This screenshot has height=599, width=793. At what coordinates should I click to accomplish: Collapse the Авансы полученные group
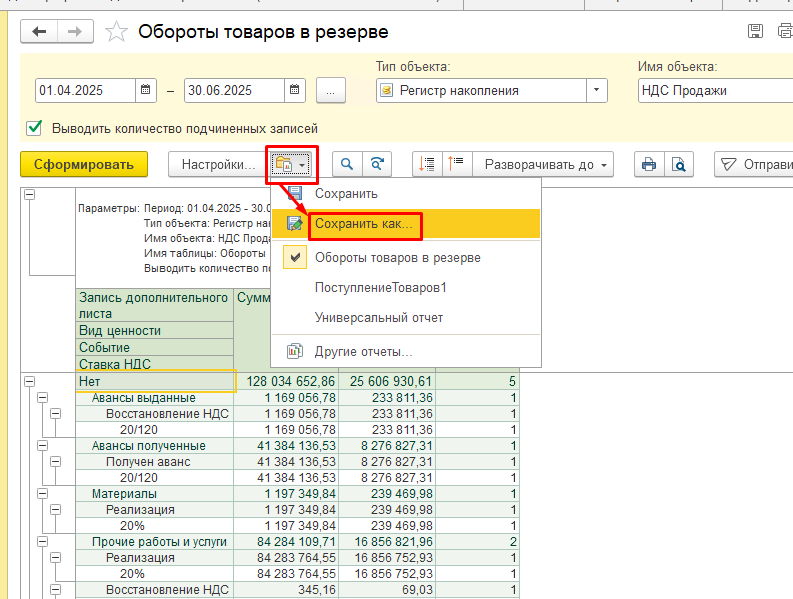point(43,446)
